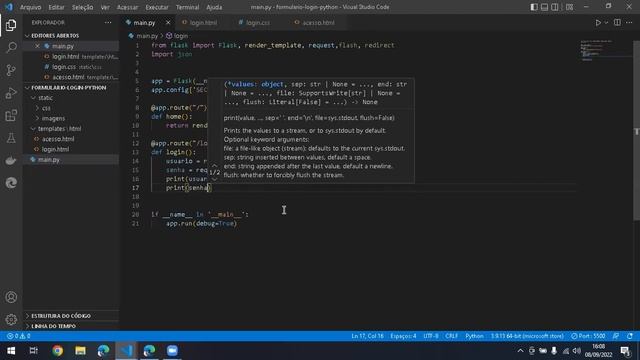Toggle the secondary side bar layout
Image resolution: width=640 pixels, height=360 pixels.
555,7
